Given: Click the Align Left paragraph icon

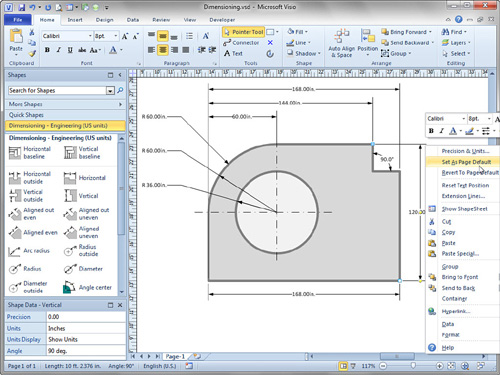Looking at the screenshot, I should (151, 50).
